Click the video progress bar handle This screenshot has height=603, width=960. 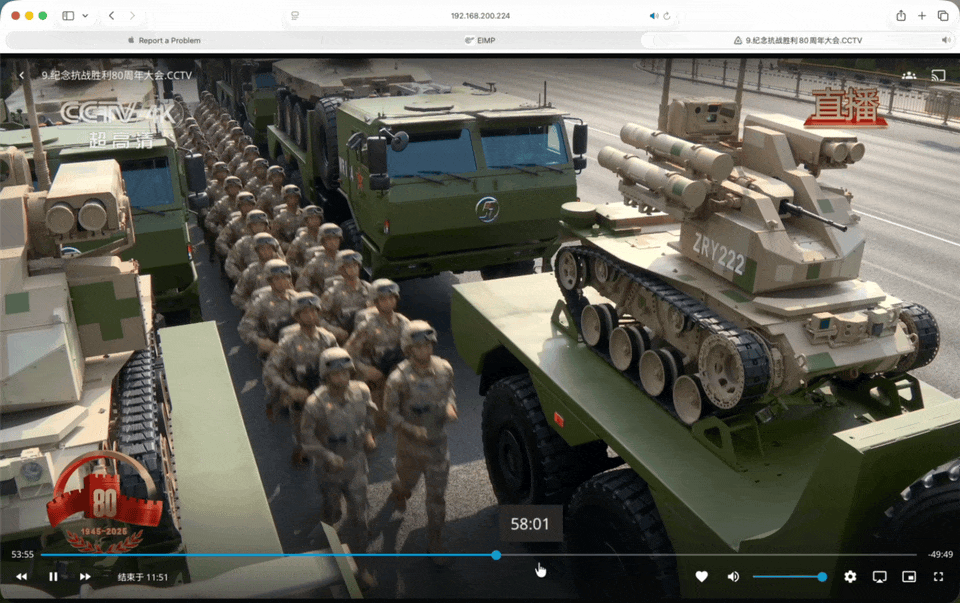tap(496, 555)
